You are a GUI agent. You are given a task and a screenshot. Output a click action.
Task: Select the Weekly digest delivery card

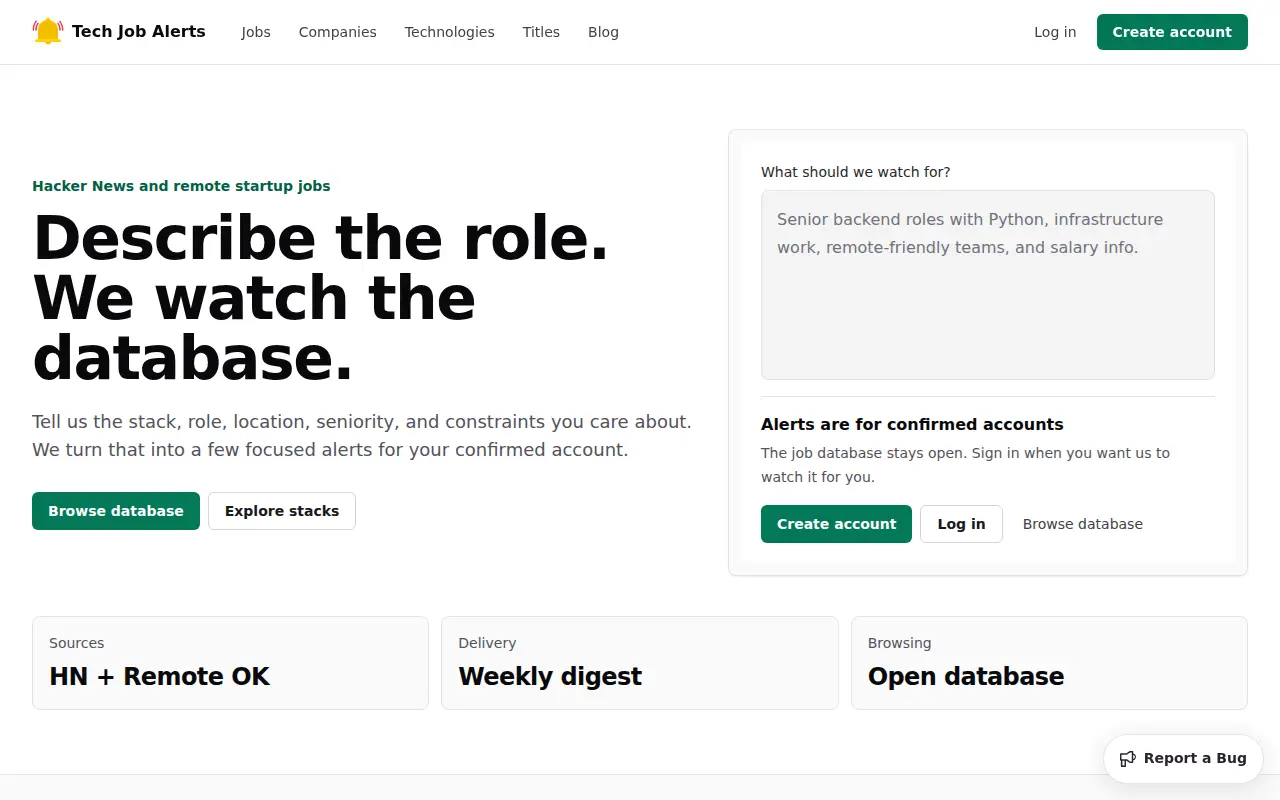pyautogui.click(x=640, y=663)
